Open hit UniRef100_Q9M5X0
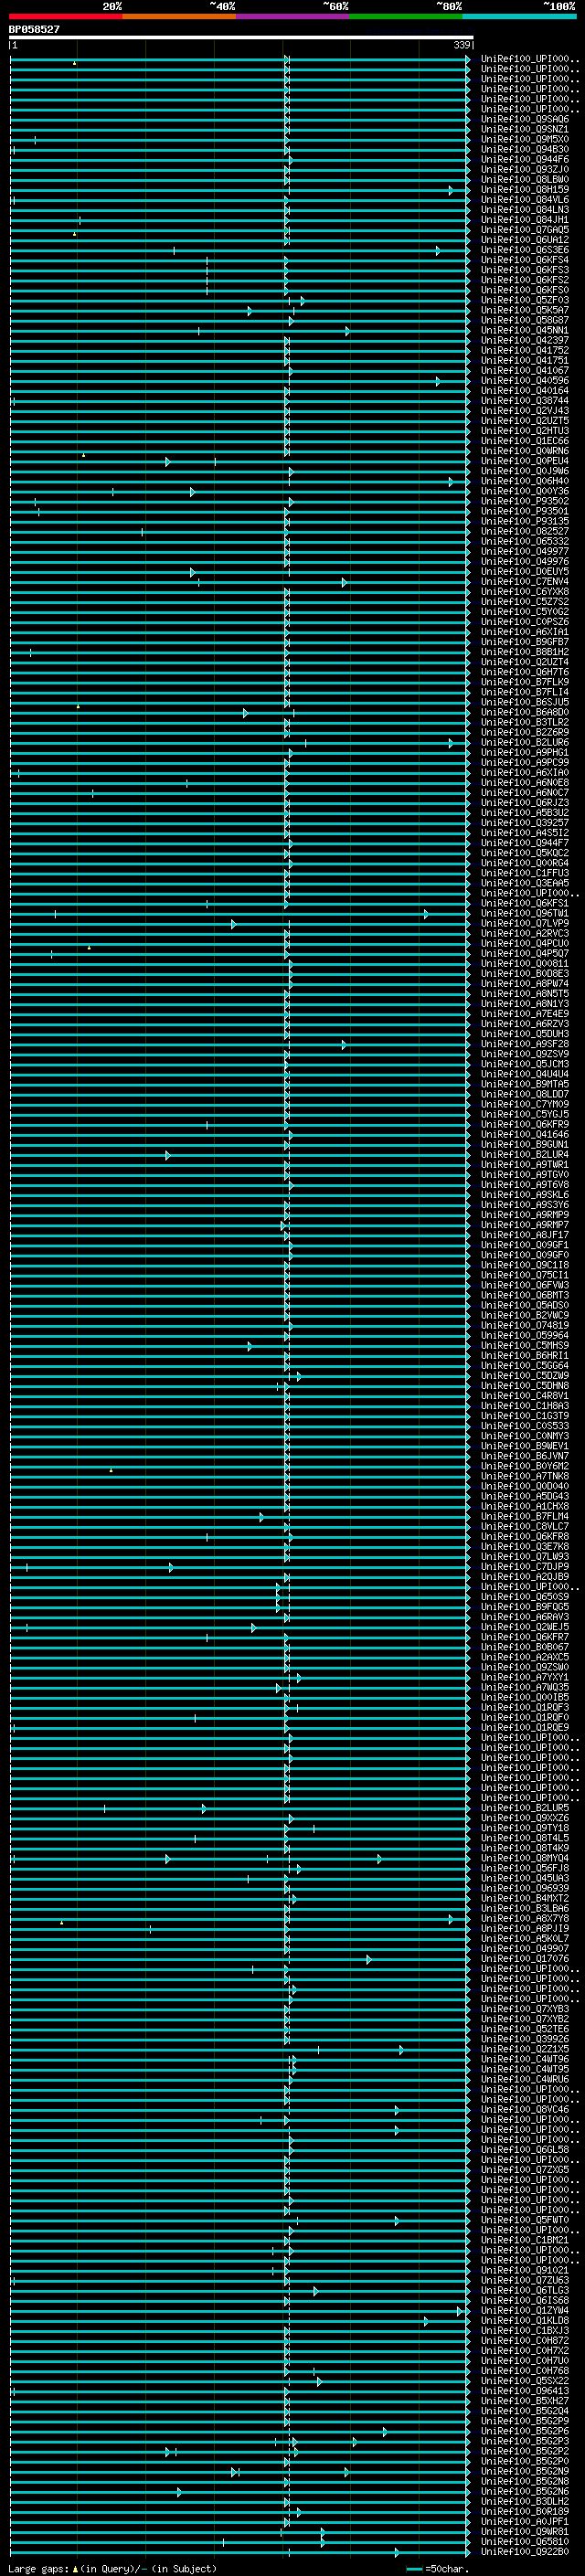The height and width of the screenshot is (2576, 585). [x=524, y=139]
